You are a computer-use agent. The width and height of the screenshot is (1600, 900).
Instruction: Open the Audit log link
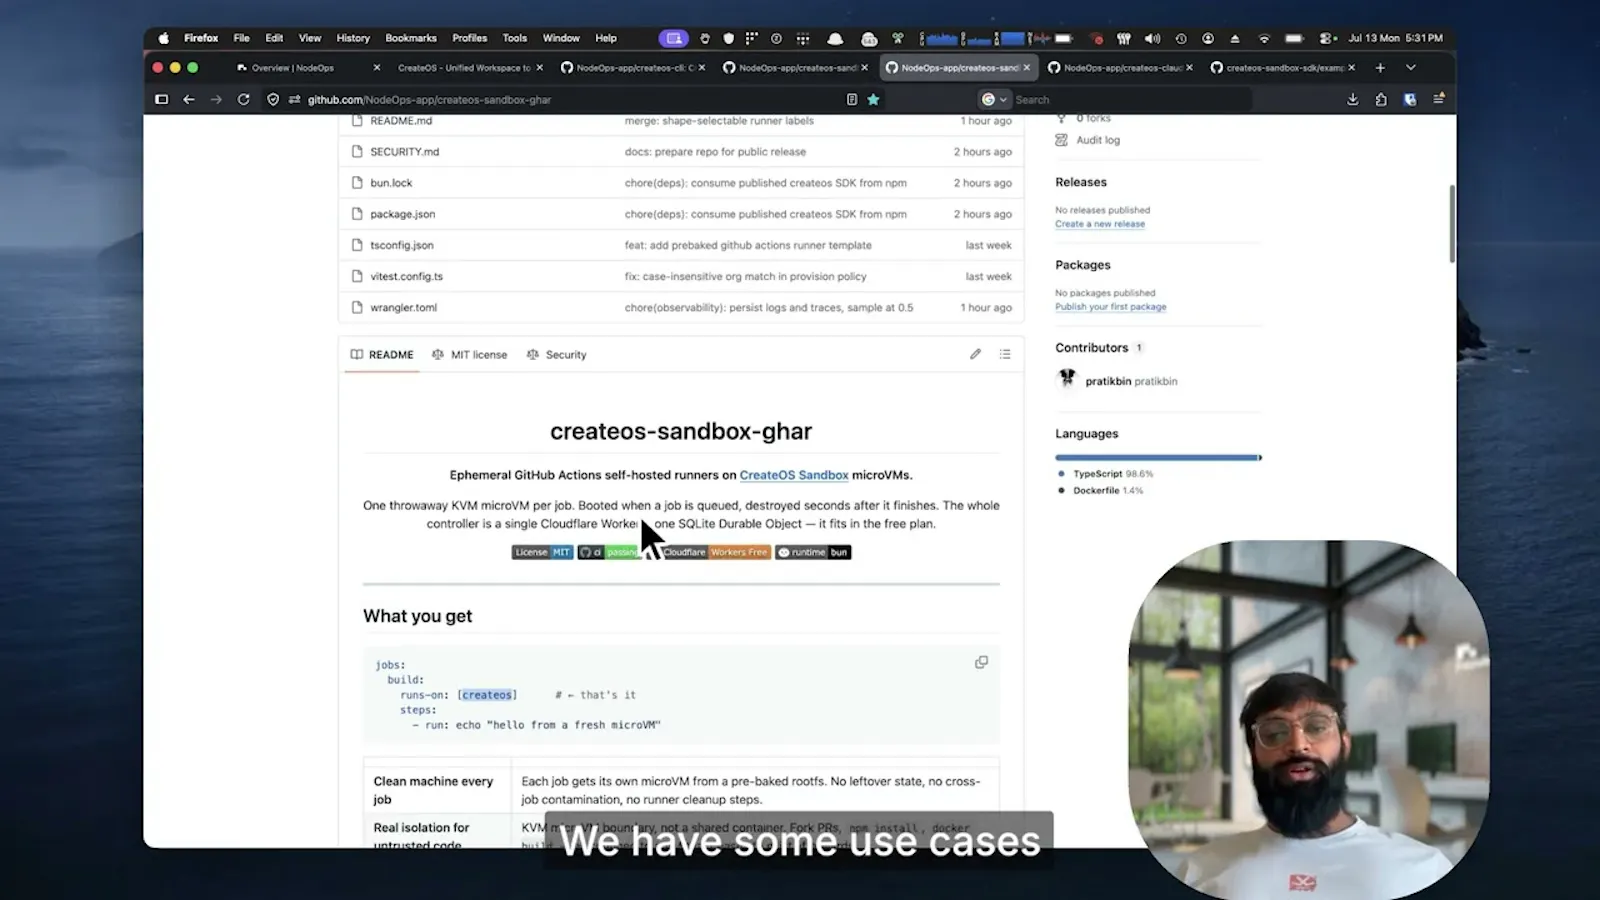click(1097, 140)
